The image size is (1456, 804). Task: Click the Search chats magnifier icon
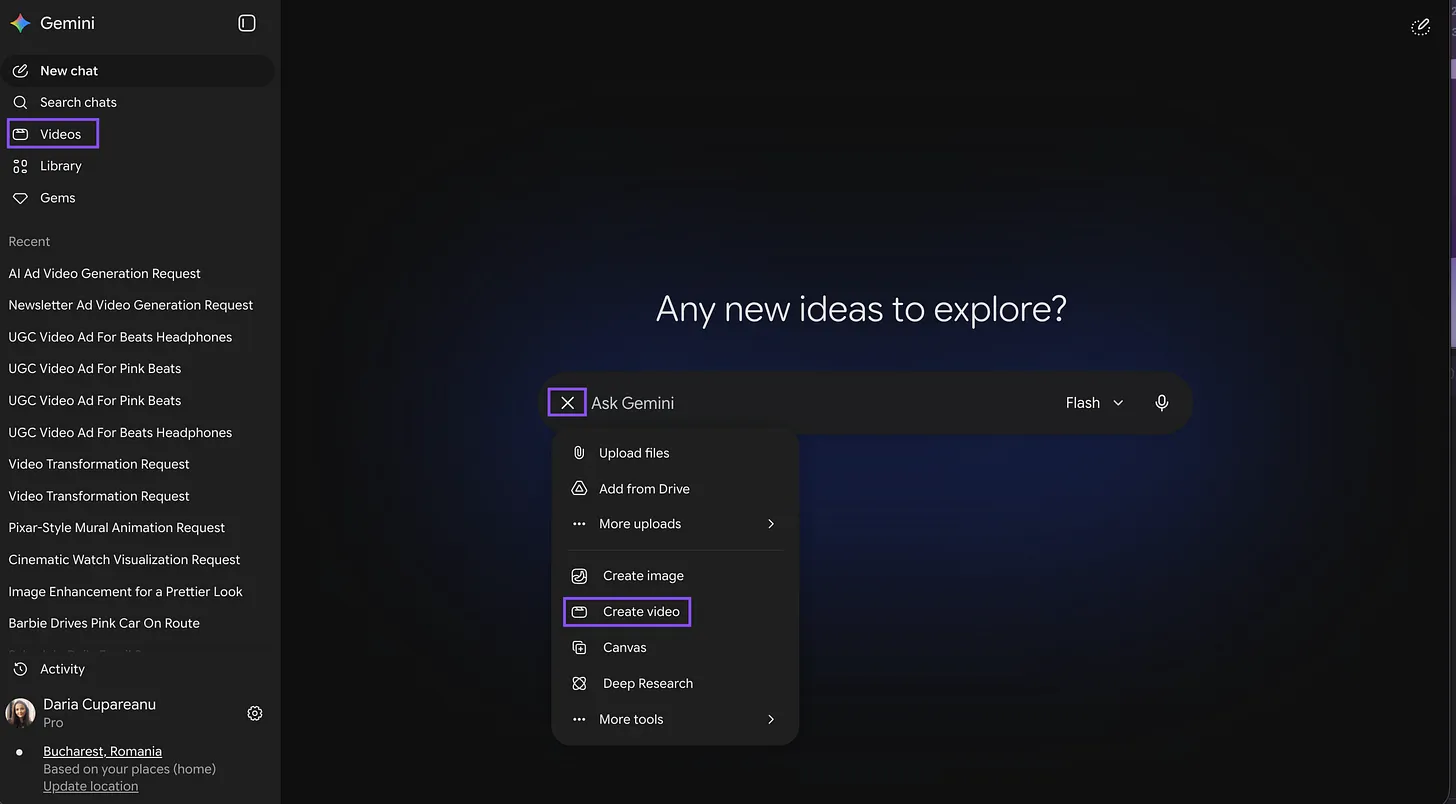20,102
